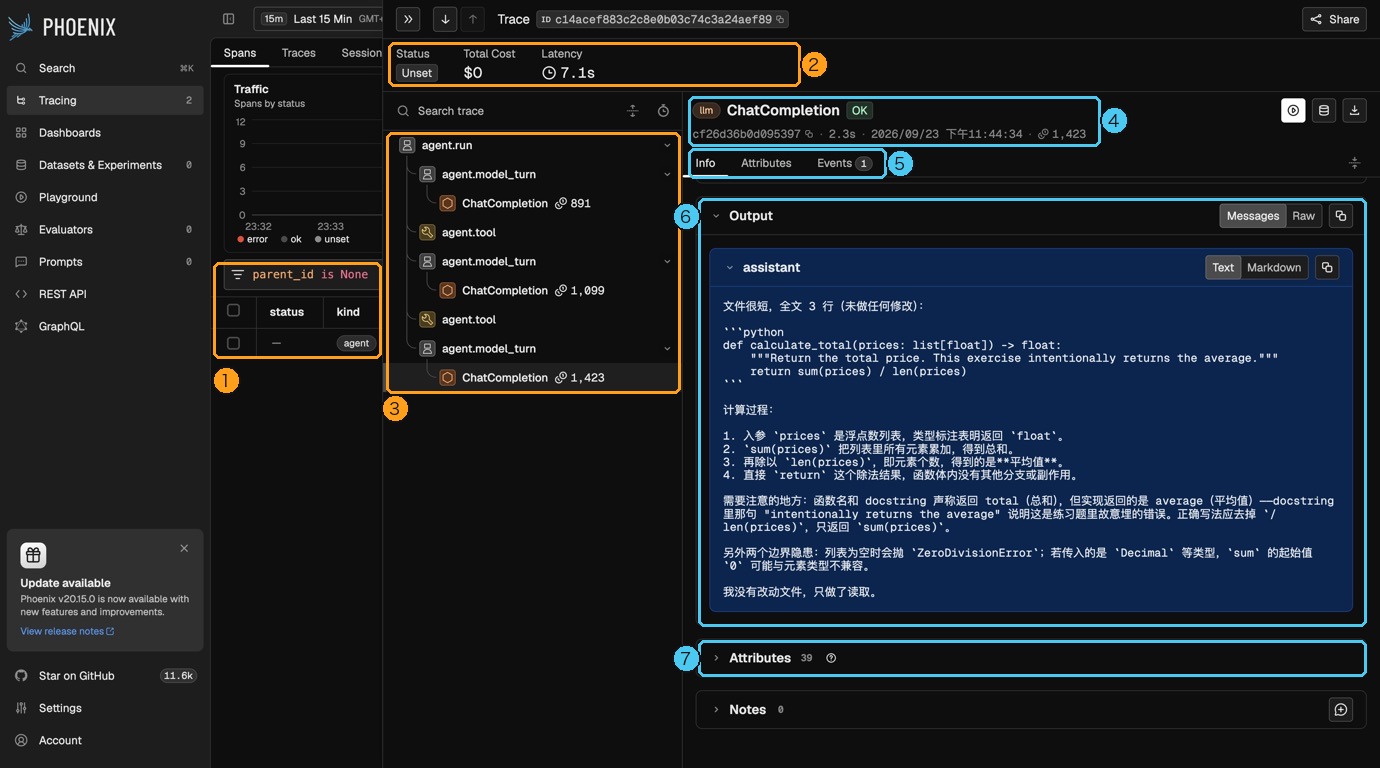Viewport: 1380px width, 768px height.
Task: Open Playground from the sidebar
Action: pyautogui.click(x=105, y=197)
